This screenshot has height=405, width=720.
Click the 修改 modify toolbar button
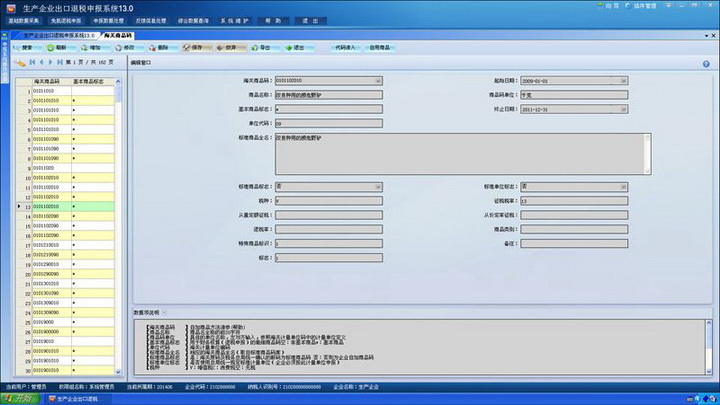(128, 48)
